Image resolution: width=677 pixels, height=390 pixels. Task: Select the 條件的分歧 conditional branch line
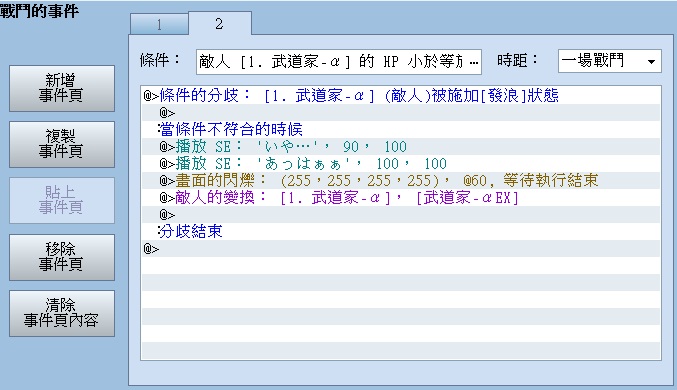tap(401, 95)
